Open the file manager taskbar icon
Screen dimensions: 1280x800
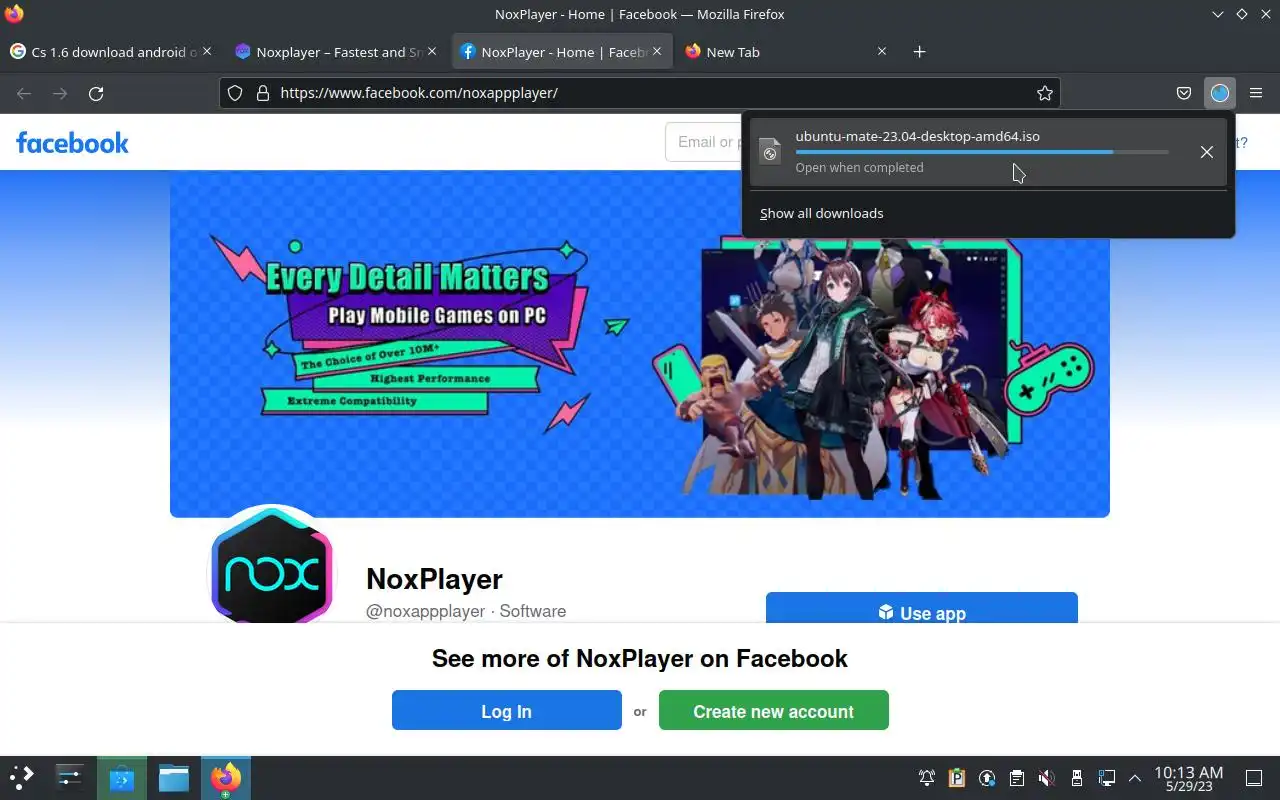click(x=174, y=777)
